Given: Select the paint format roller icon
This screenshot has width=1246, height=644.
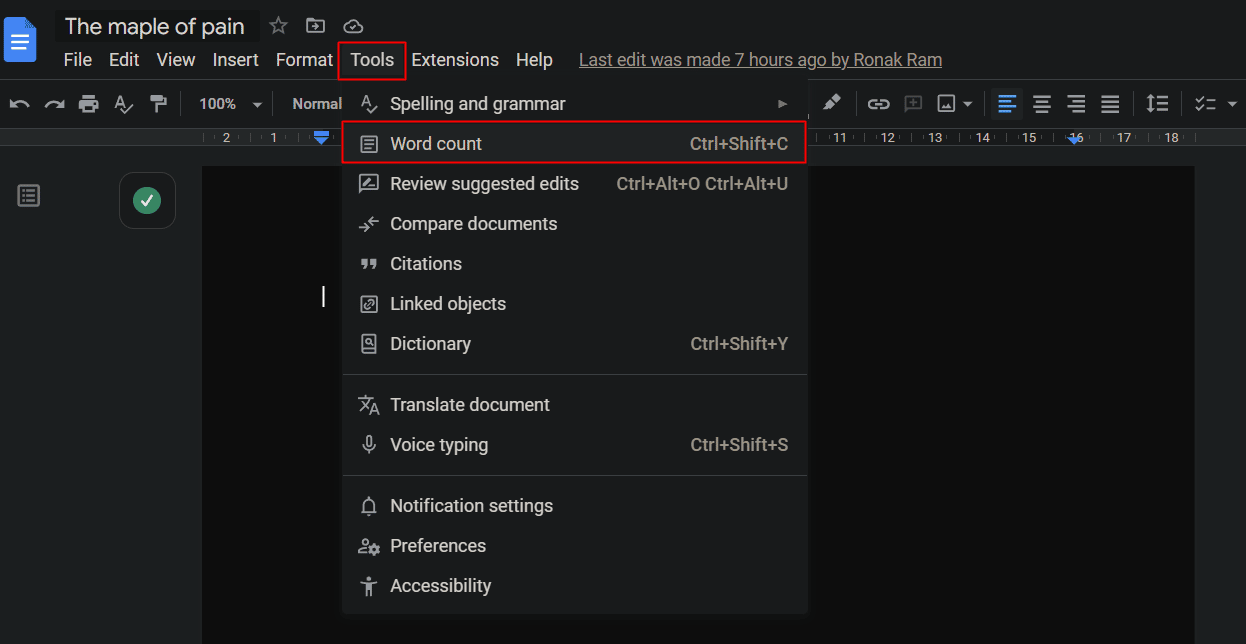Looking at the screenshot, I should 157,104.
